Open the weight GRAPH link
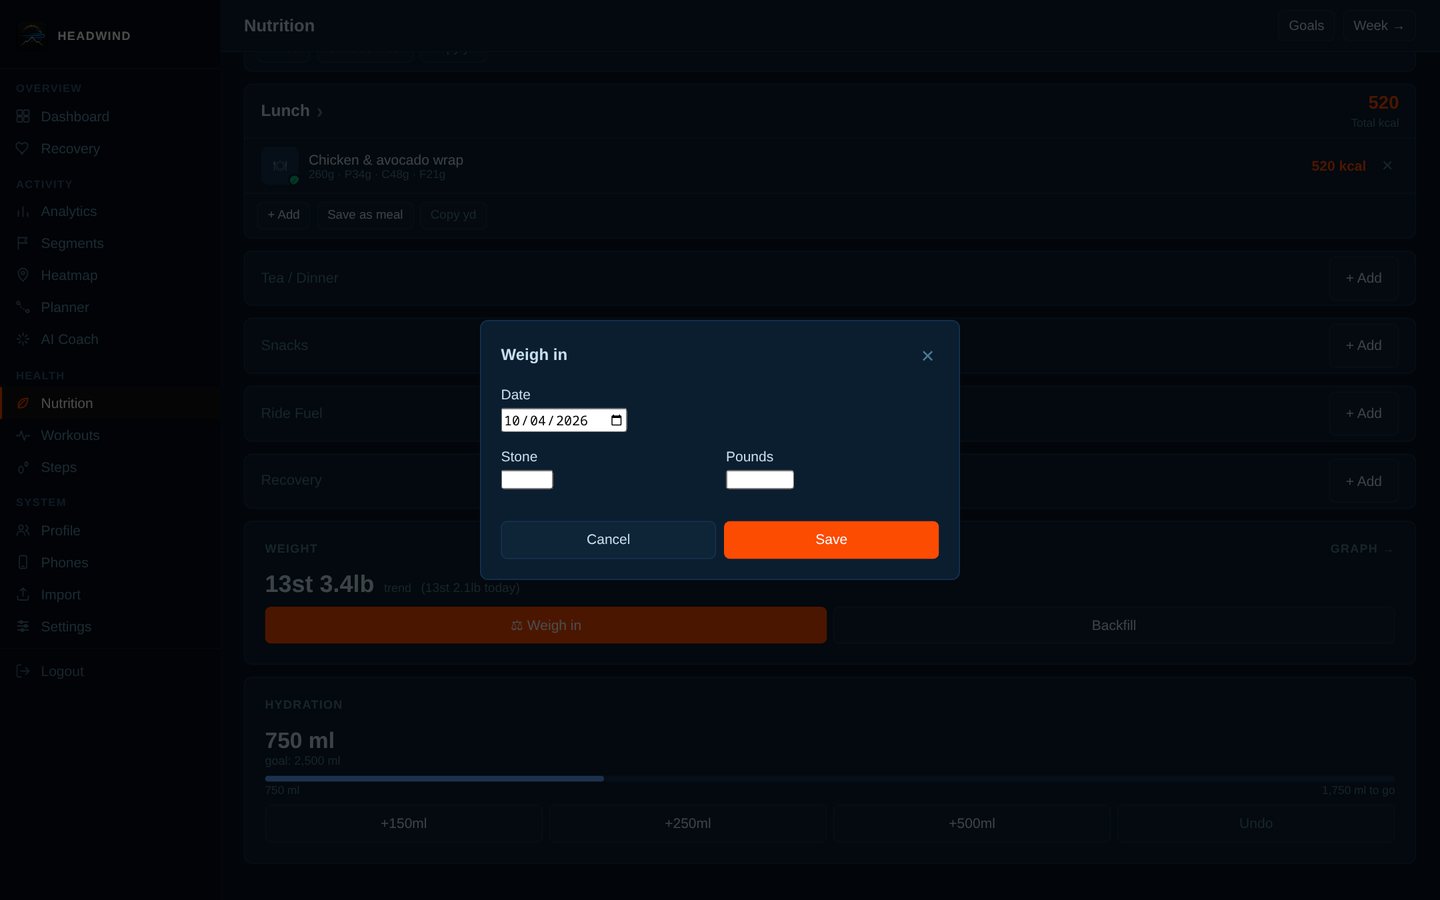This screenshot has width=1440, height=900. pos(1362,549)
